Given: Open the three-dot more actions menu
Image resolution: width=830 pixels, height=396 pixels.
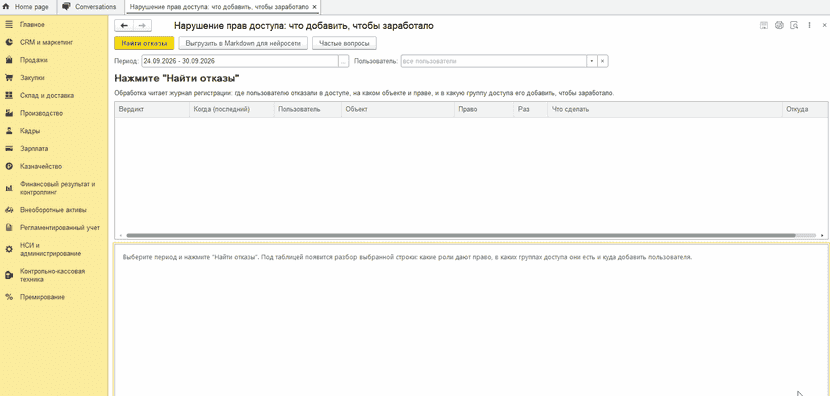Looking at the screenshot, I should (x=809, y=25).
